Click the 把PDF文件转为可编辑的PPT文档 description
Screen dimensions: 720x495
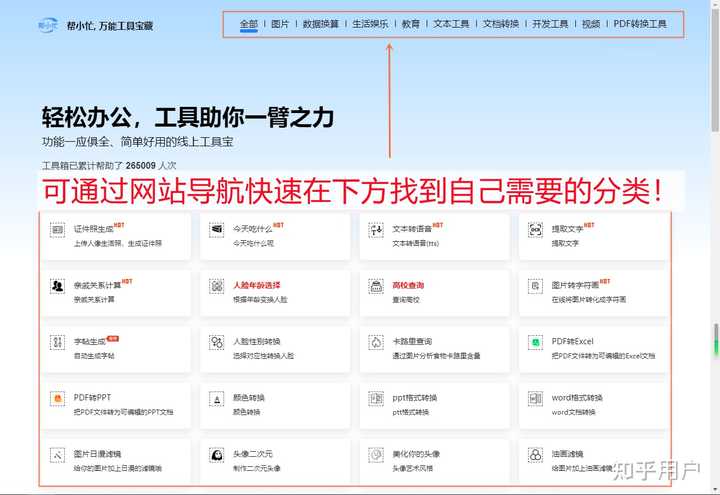point(124,412)
